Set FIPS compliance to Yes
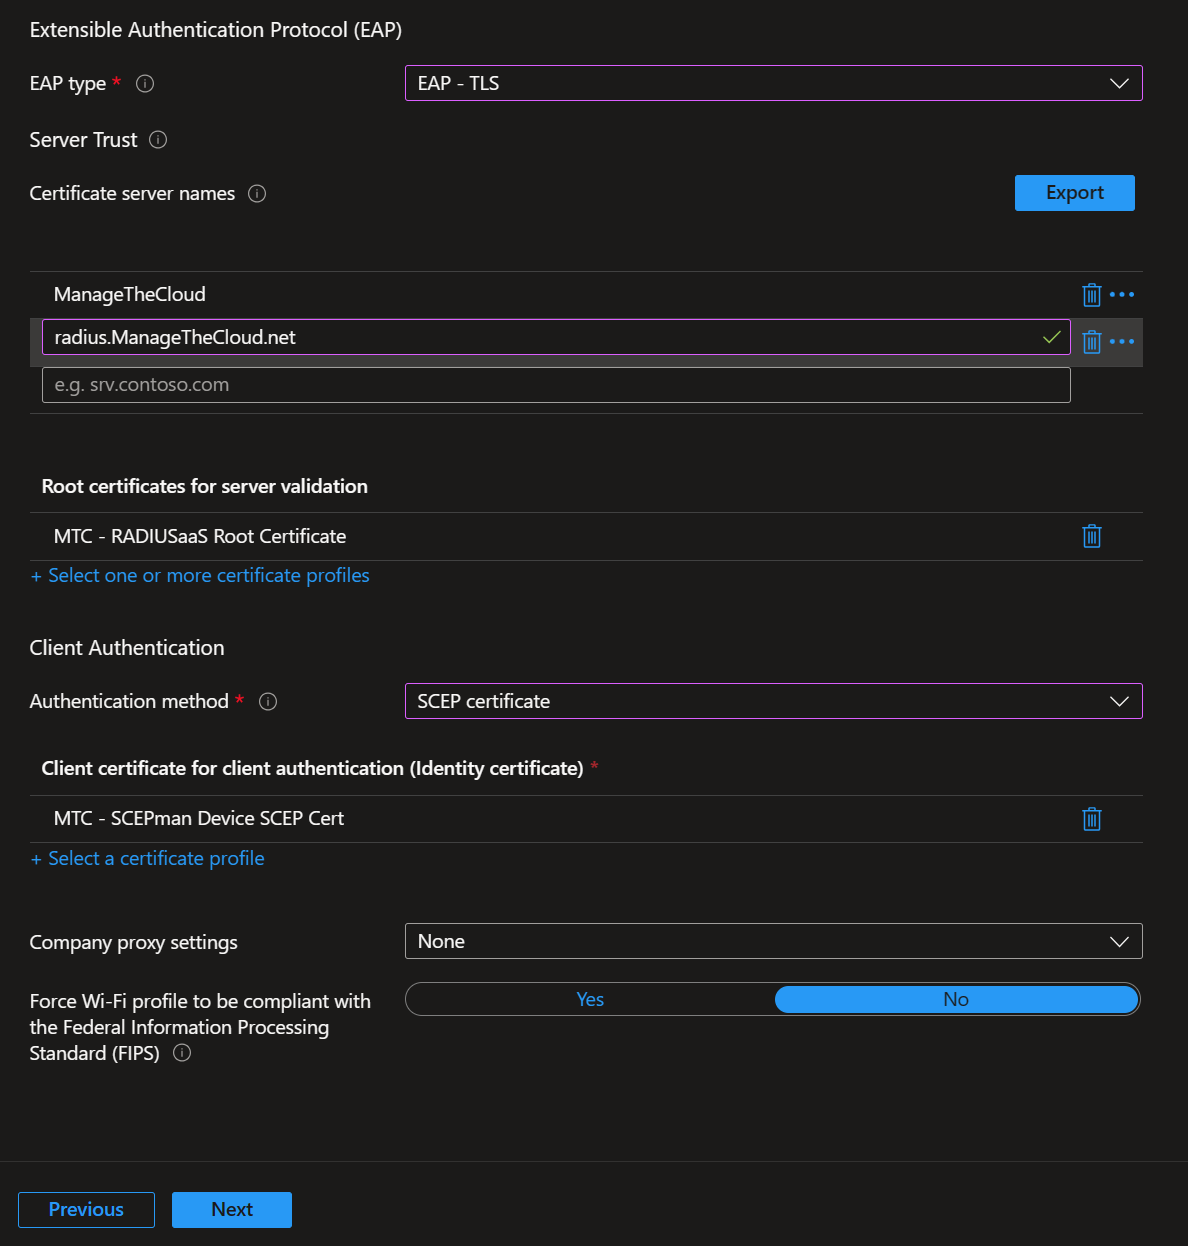 pos(589,999)
